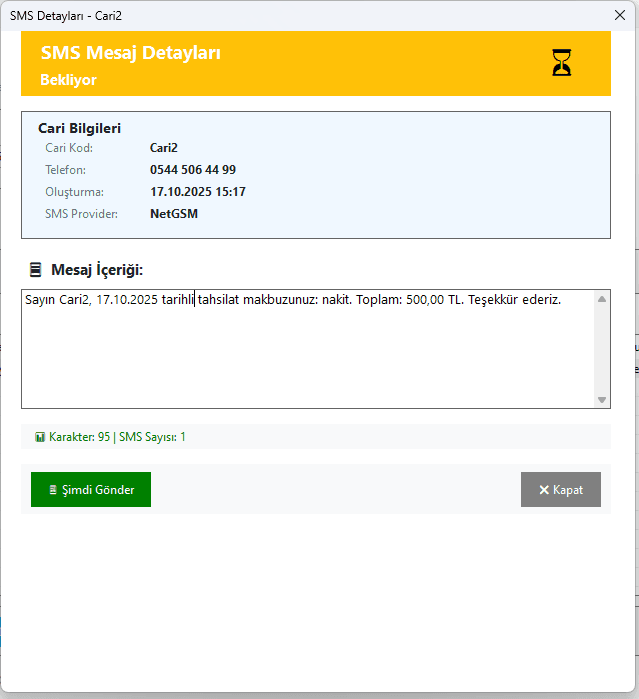Click the icon beside Mesaj İçeriği heading
This screenshot has width=639, height=699.
35,270
